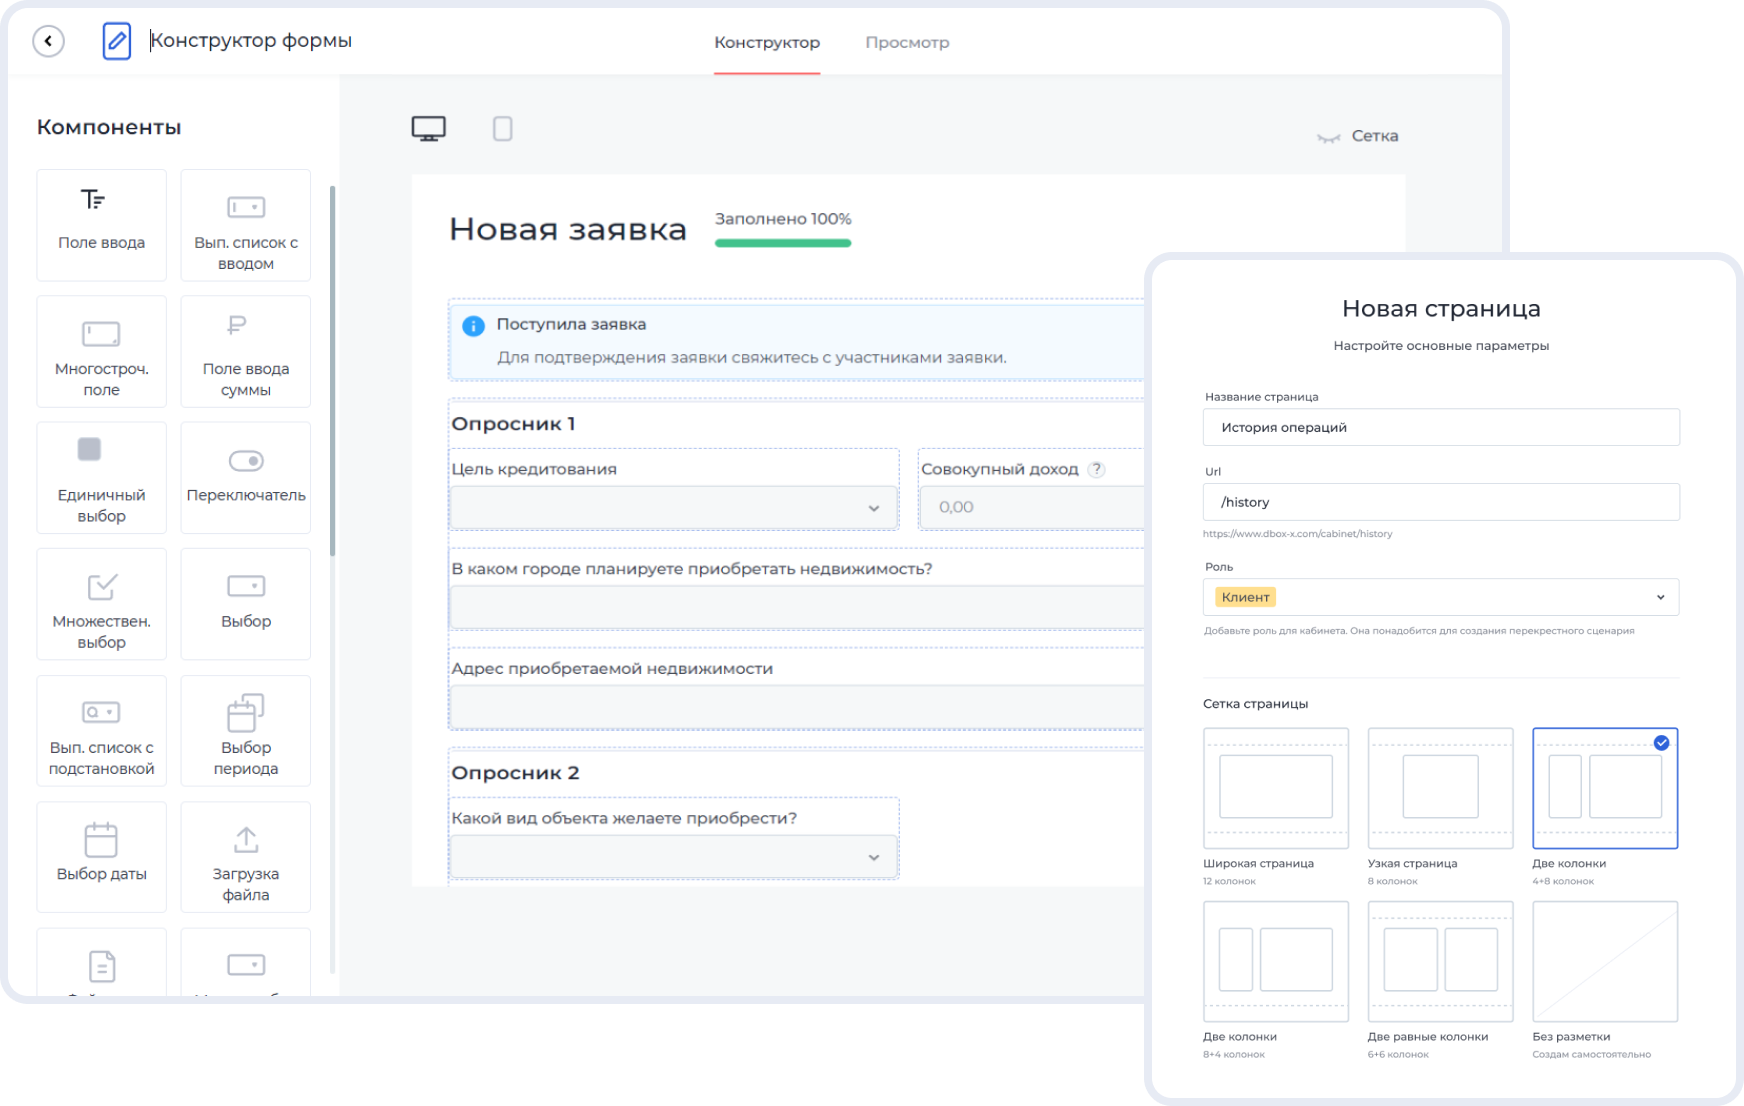
Task: Open Какой вид объекта dropdown
Action: [673, 857]
